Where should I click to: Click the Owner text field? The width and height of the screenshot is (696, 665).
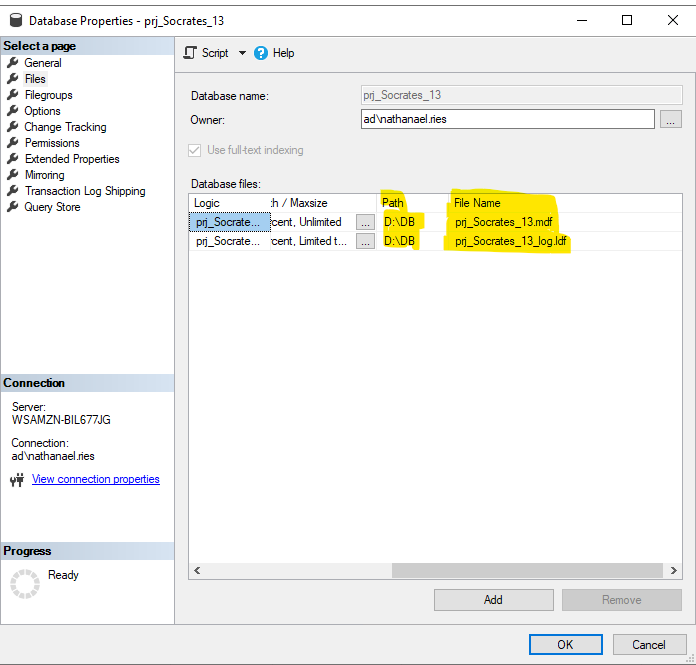[x=507, y=119]
